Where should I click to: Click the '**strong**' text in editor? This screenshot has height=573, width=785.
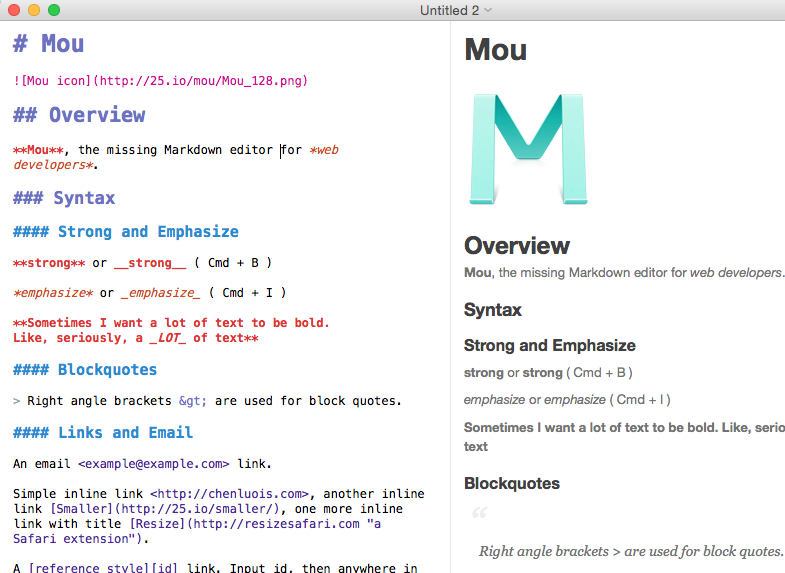pos(49,263)
